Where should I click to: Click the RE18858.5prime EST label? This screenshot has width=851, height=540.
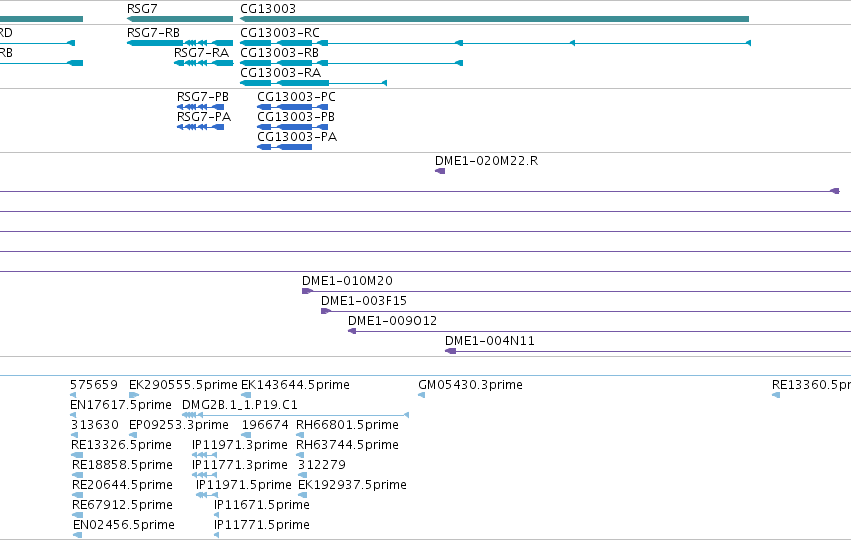pyautogui.click(x=122, y=465)
